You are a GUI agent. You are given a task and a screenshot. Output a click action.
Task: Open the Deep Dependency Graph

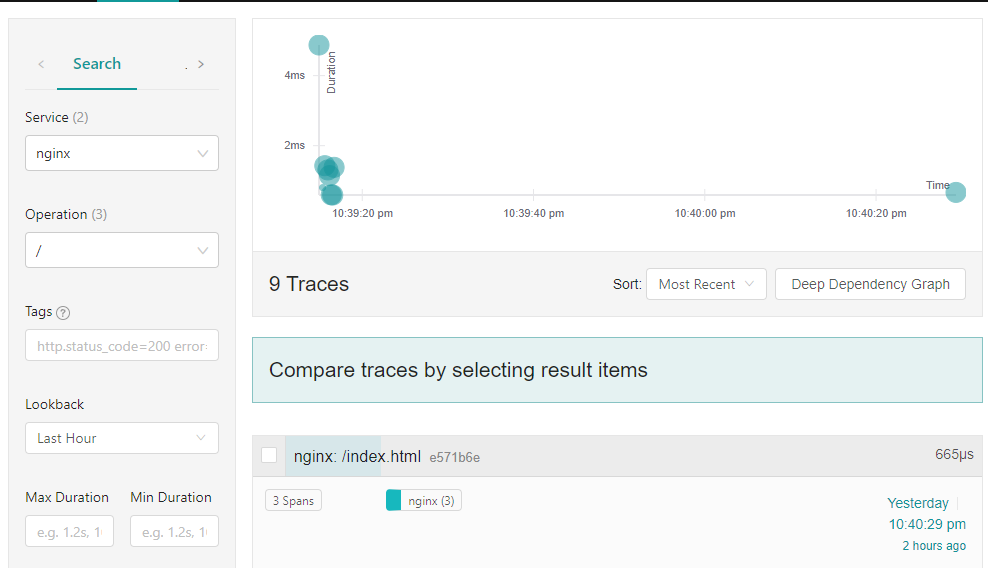click(x=870, y=284)
